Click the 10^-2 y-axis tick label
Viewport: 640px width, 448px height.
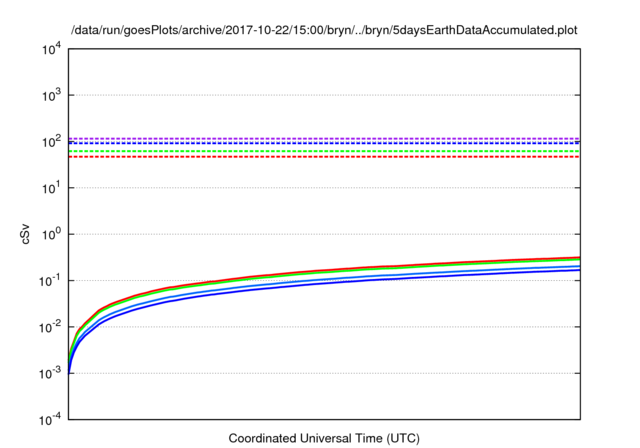click(50, 327)
